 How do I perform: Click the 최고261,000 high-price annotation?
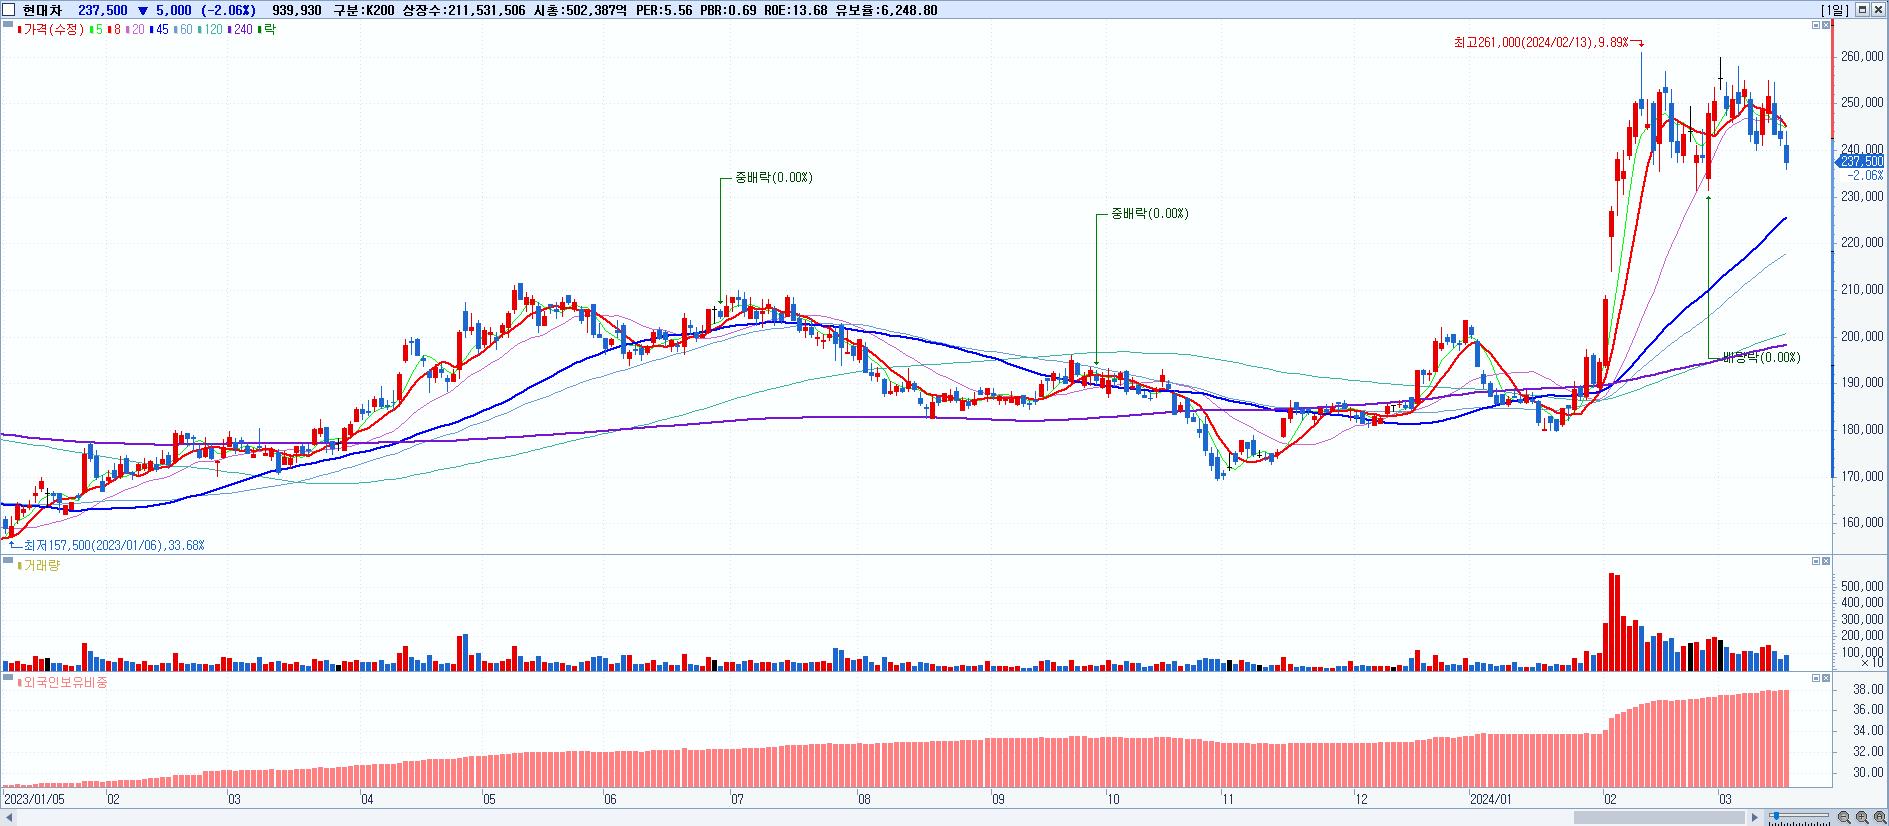tap(1541, 43)
